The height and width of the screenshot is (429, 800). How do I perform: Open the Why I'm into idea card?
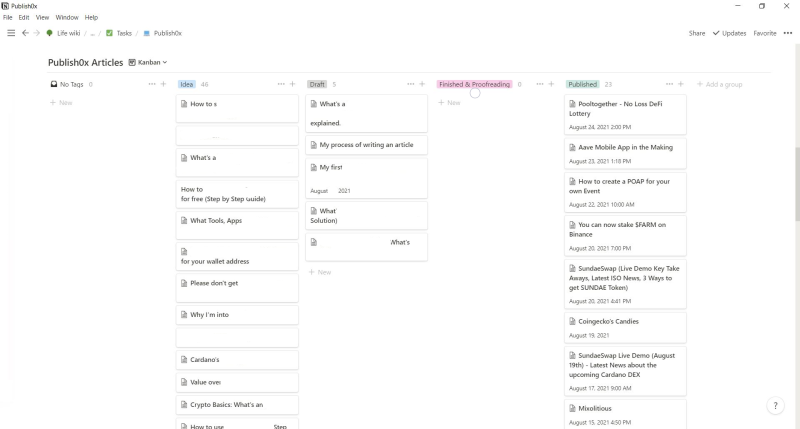[237, 315]
